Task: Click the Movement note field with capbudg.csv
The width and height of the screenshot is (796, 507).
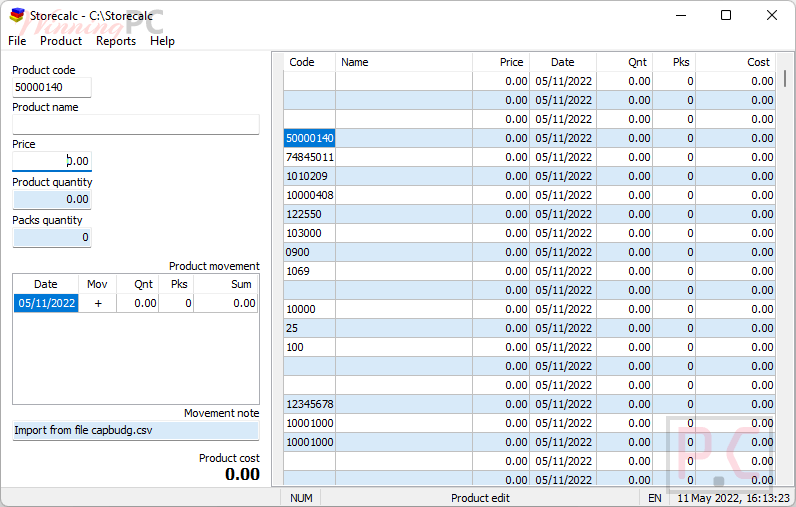Action: 136,430
